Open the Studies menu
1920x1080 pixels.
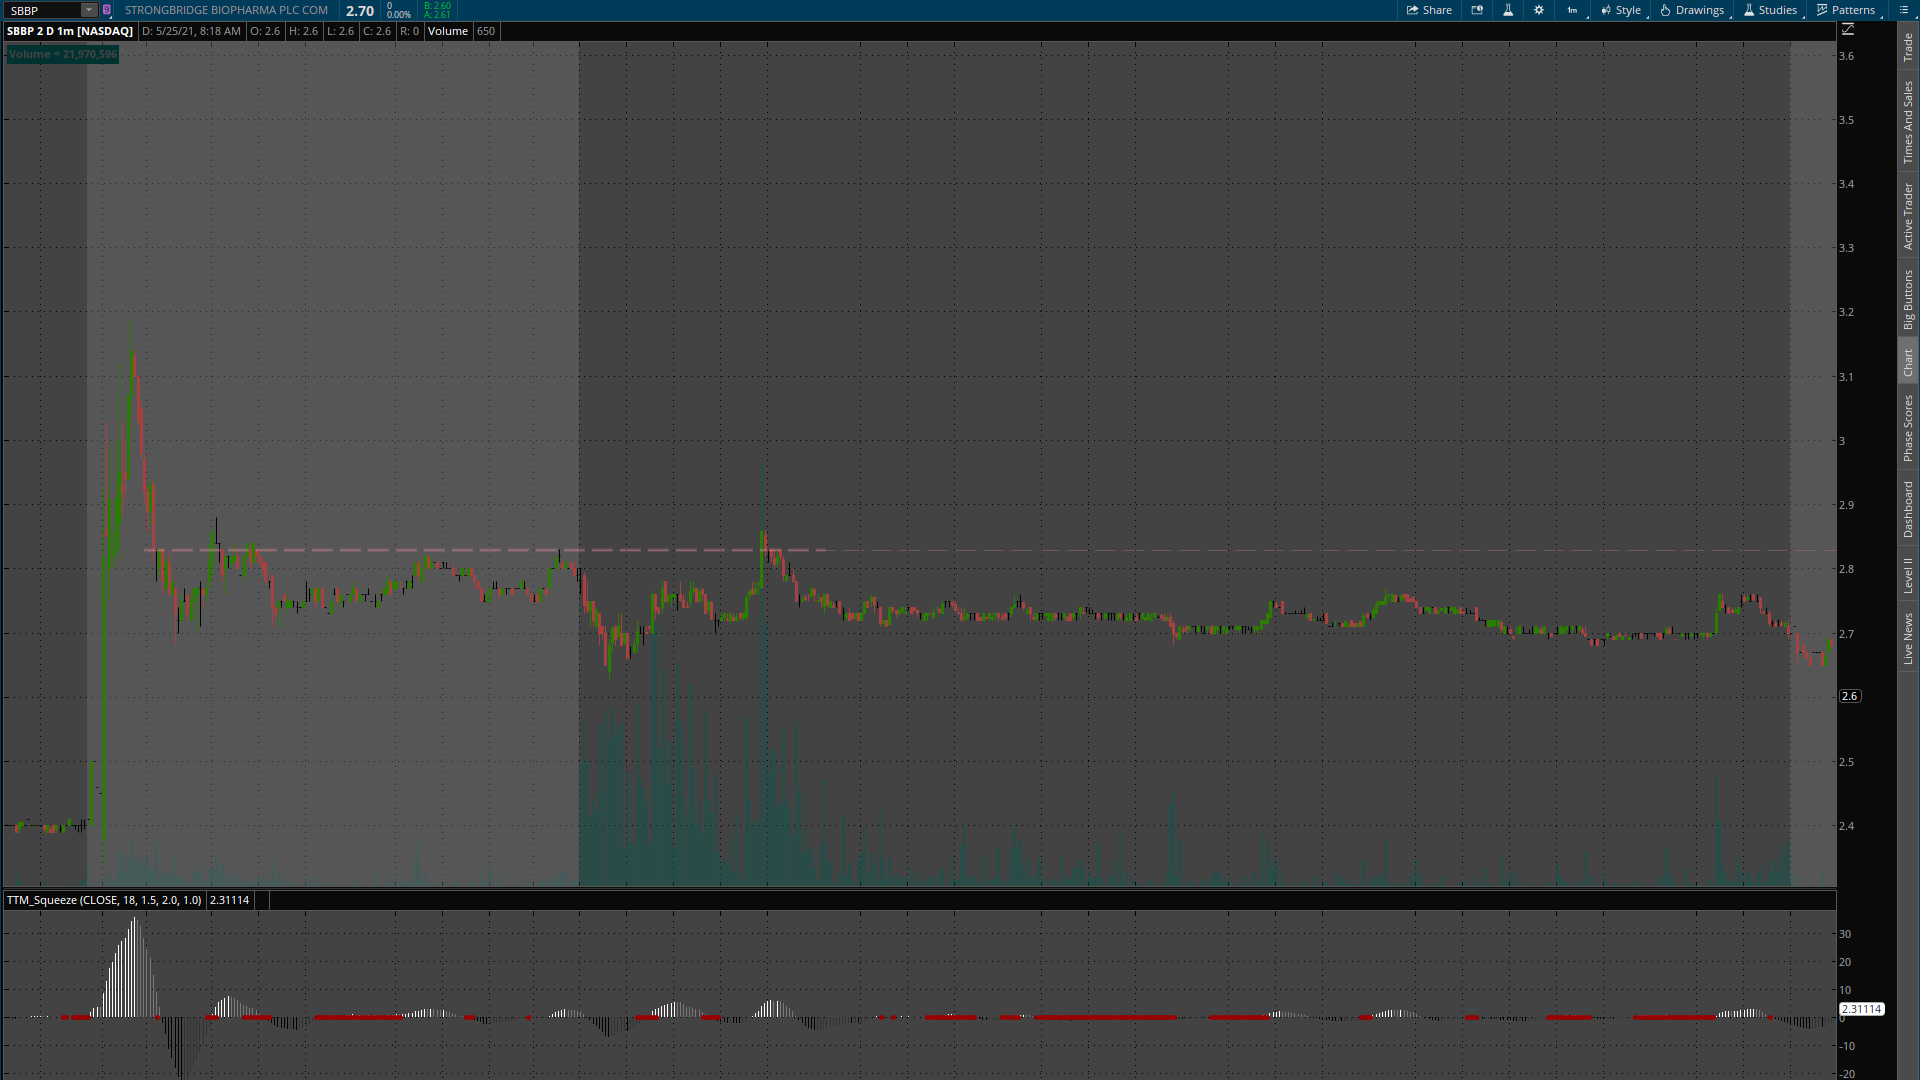tap(1771, 10)
